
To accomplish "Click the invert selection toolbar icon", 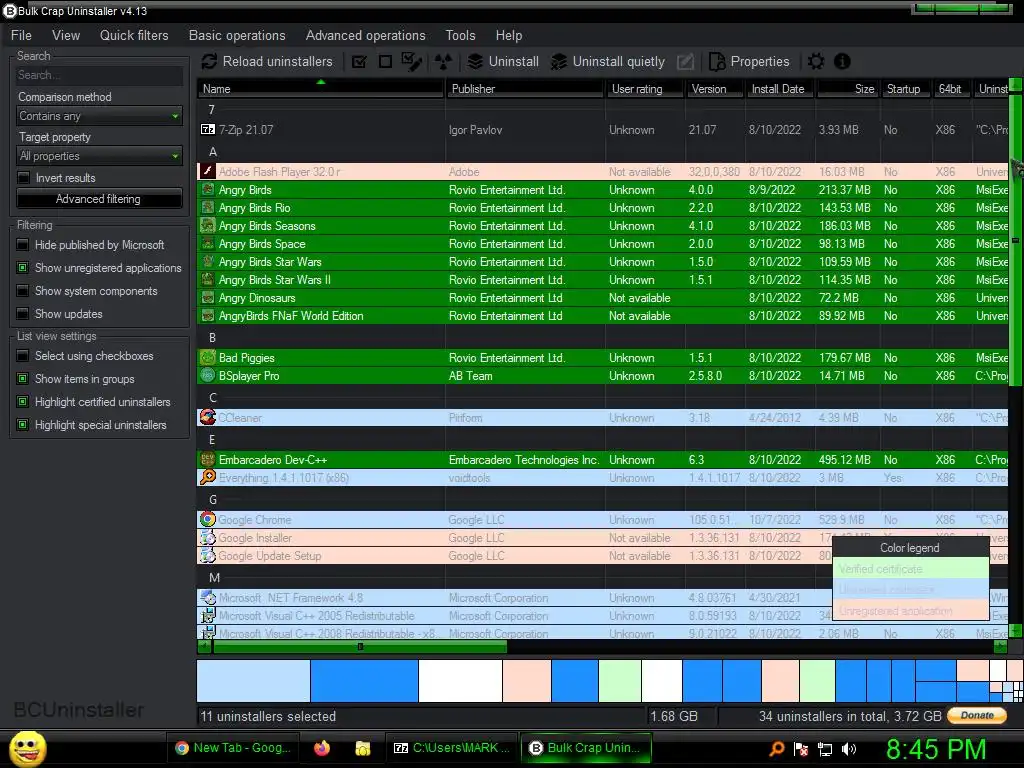I will click(x=411, y=61).
